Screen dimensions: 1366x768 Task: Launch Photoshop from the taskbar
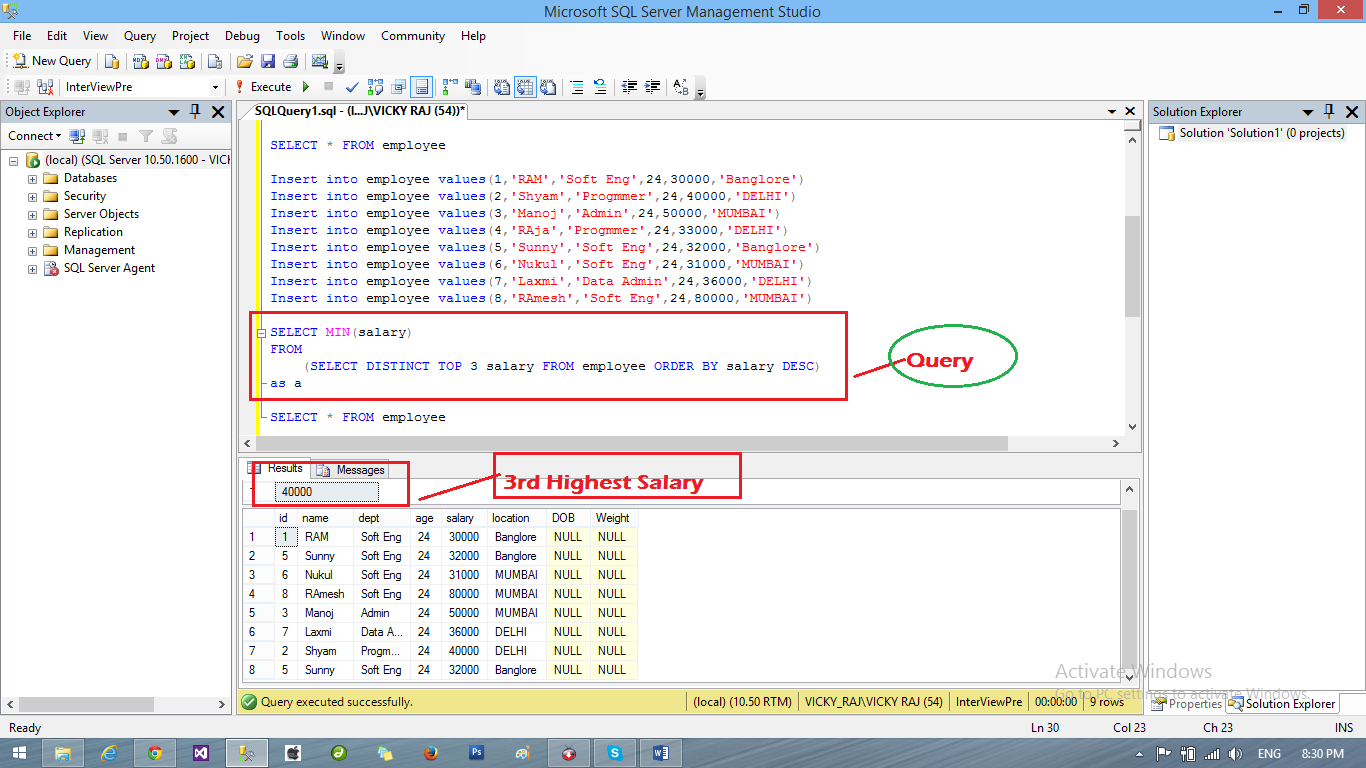(x=477, y=752)
